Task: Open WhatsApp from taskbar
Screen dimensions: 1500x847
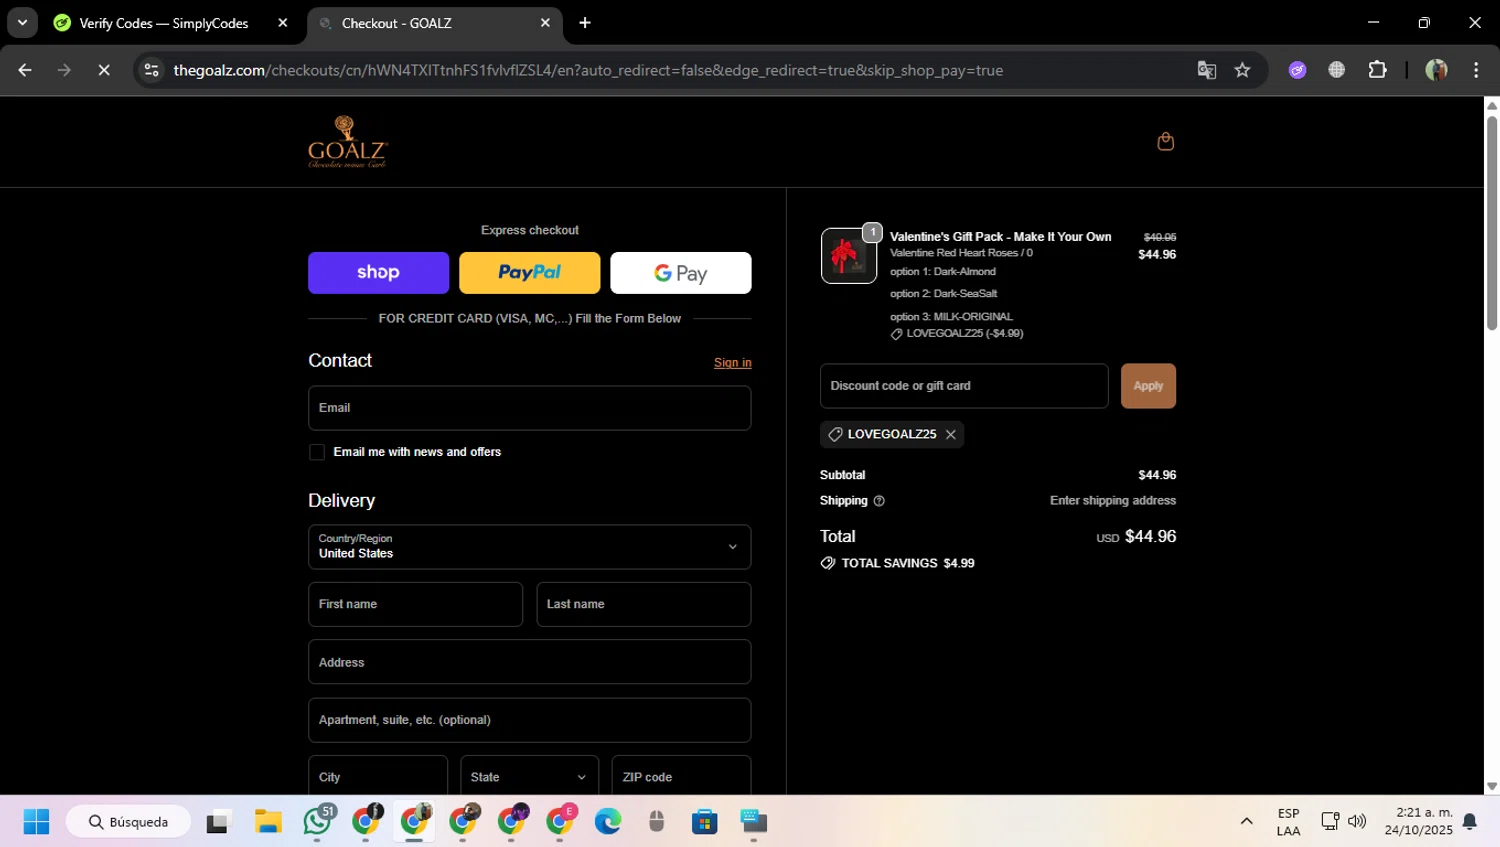Action: pos(317,822)
